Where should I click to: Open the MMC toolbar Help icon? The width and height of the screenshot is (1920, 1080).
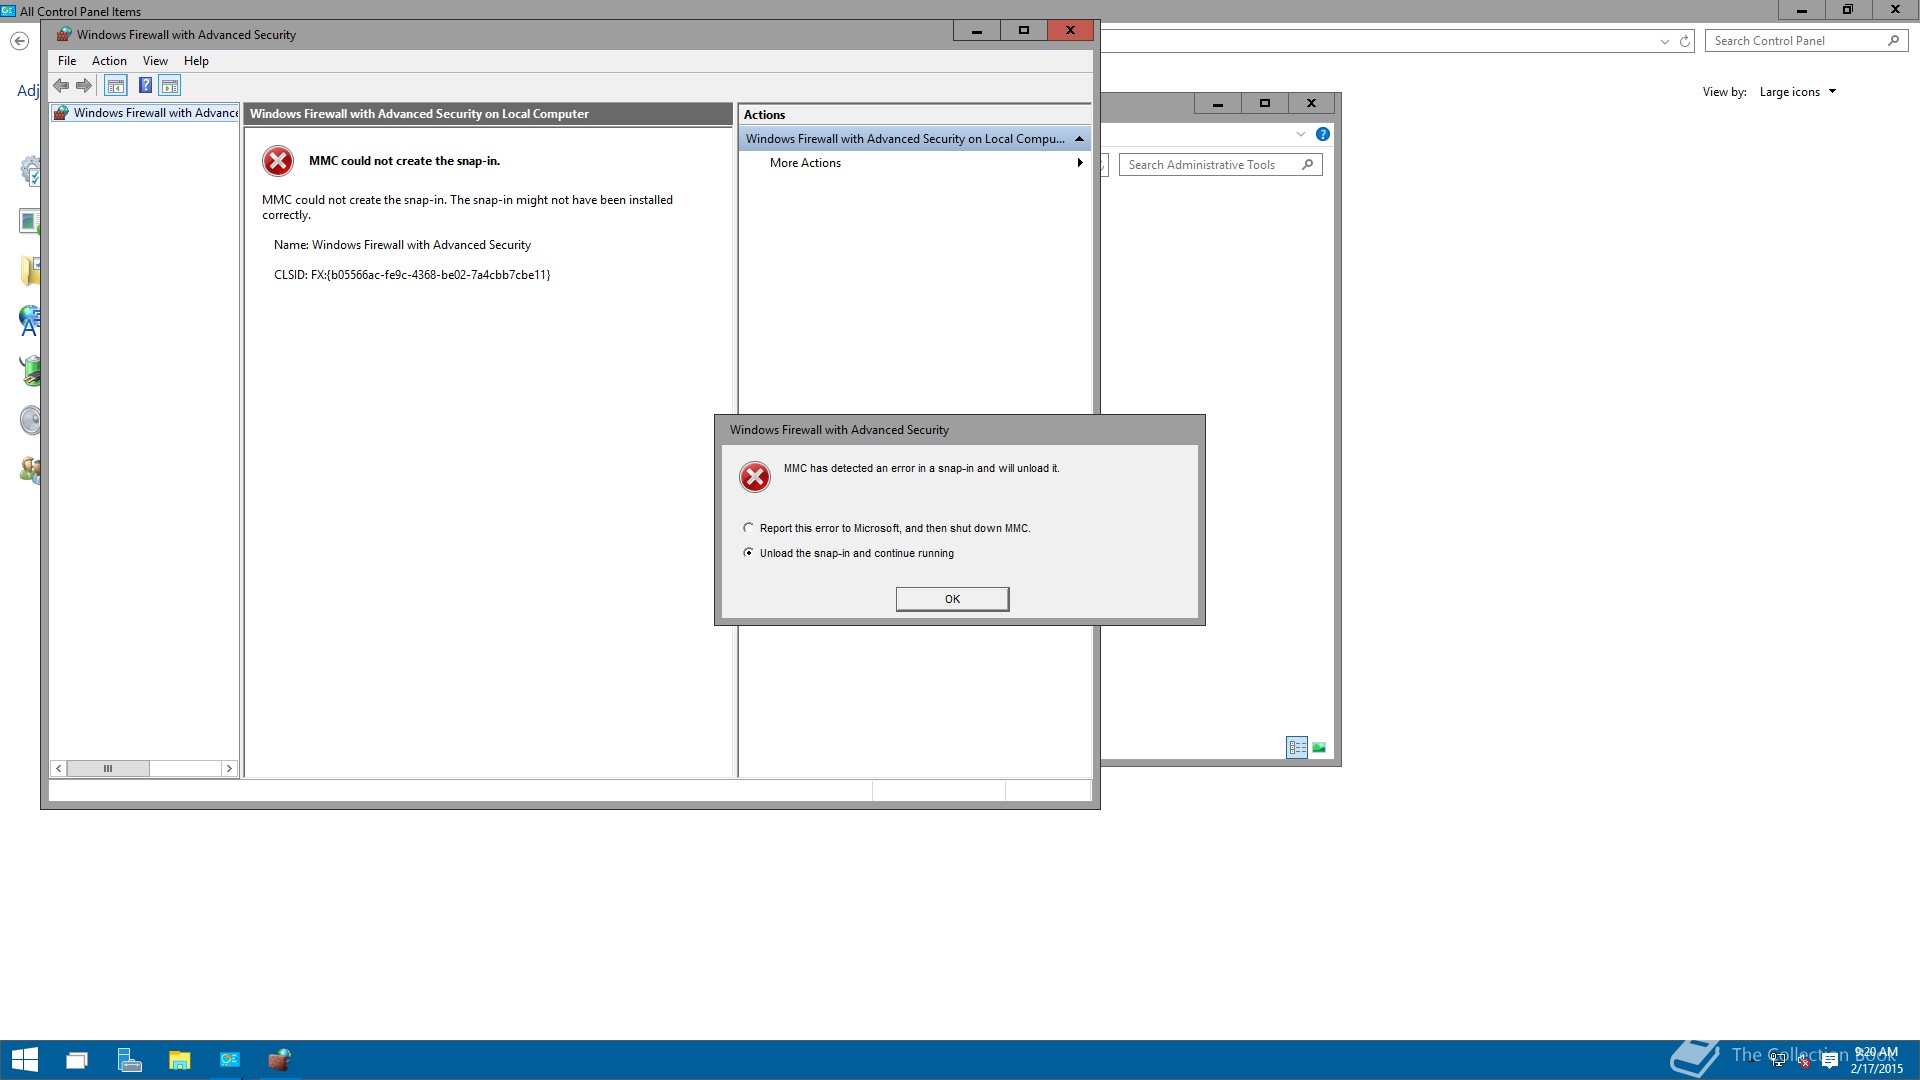tap(145, 86)
